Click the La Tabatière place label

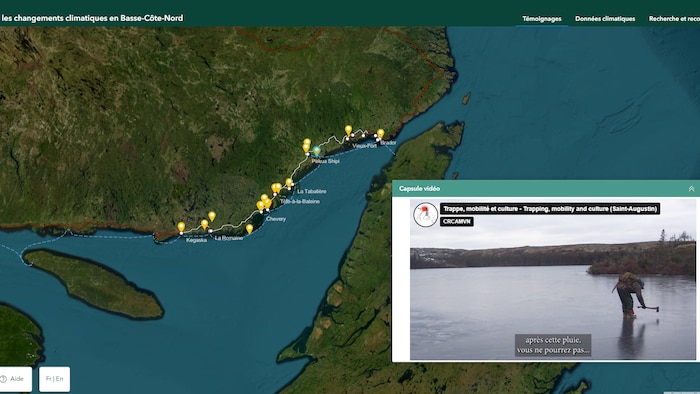[x=312, y=191]
